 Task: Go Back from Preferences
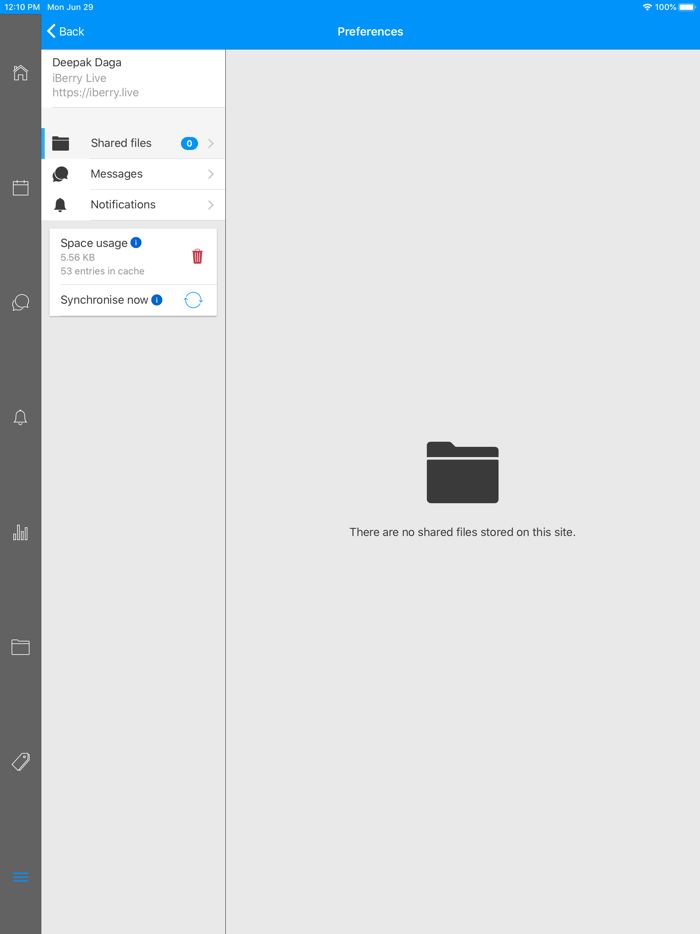click(x=66, y=32)
